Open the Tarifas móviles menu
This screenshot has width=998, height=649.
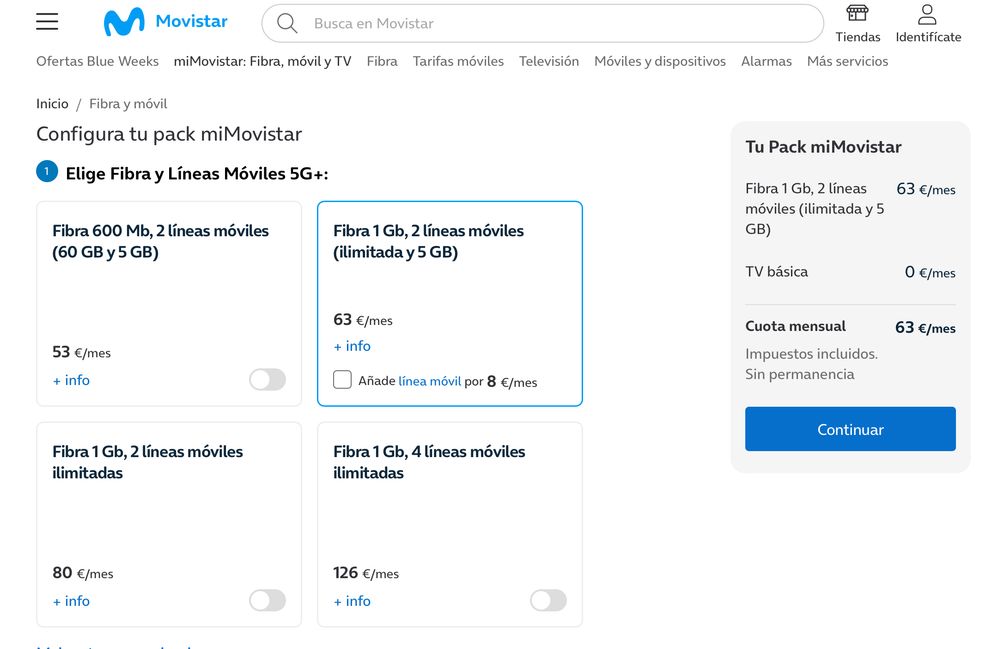tap(458, 61)
